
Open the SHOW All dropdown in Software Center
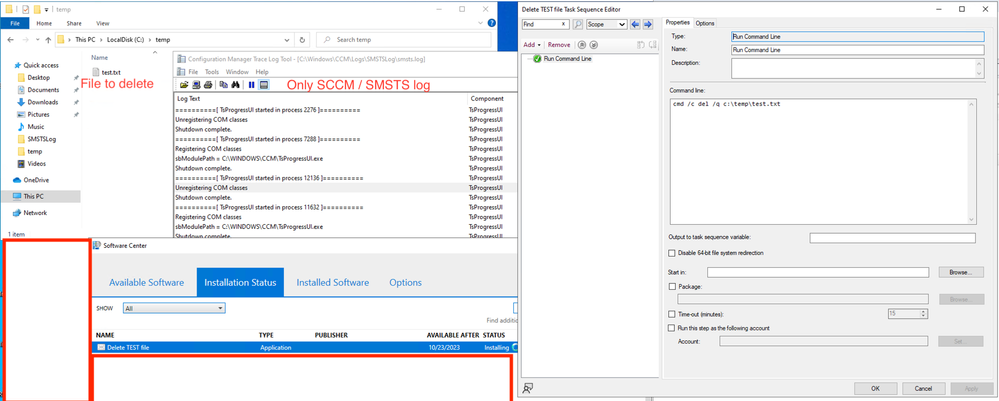[x=174, y=308]
